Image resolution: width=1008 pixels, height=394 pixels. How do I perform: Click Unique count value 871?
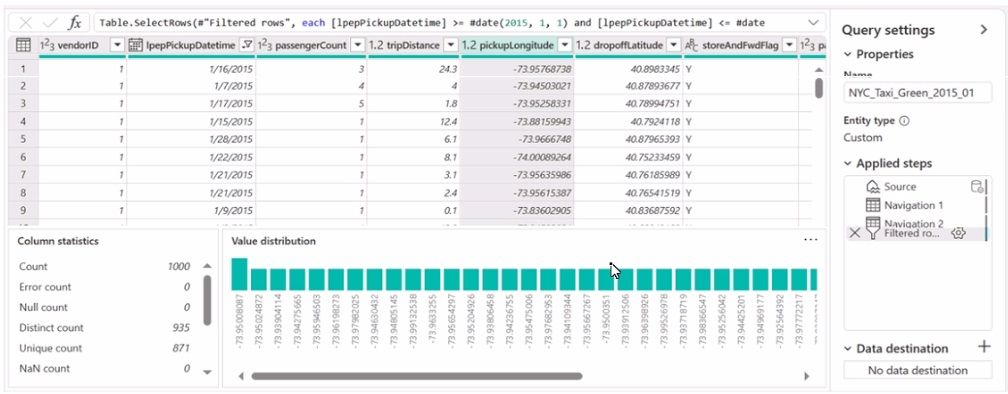click(x=181, y=348)
